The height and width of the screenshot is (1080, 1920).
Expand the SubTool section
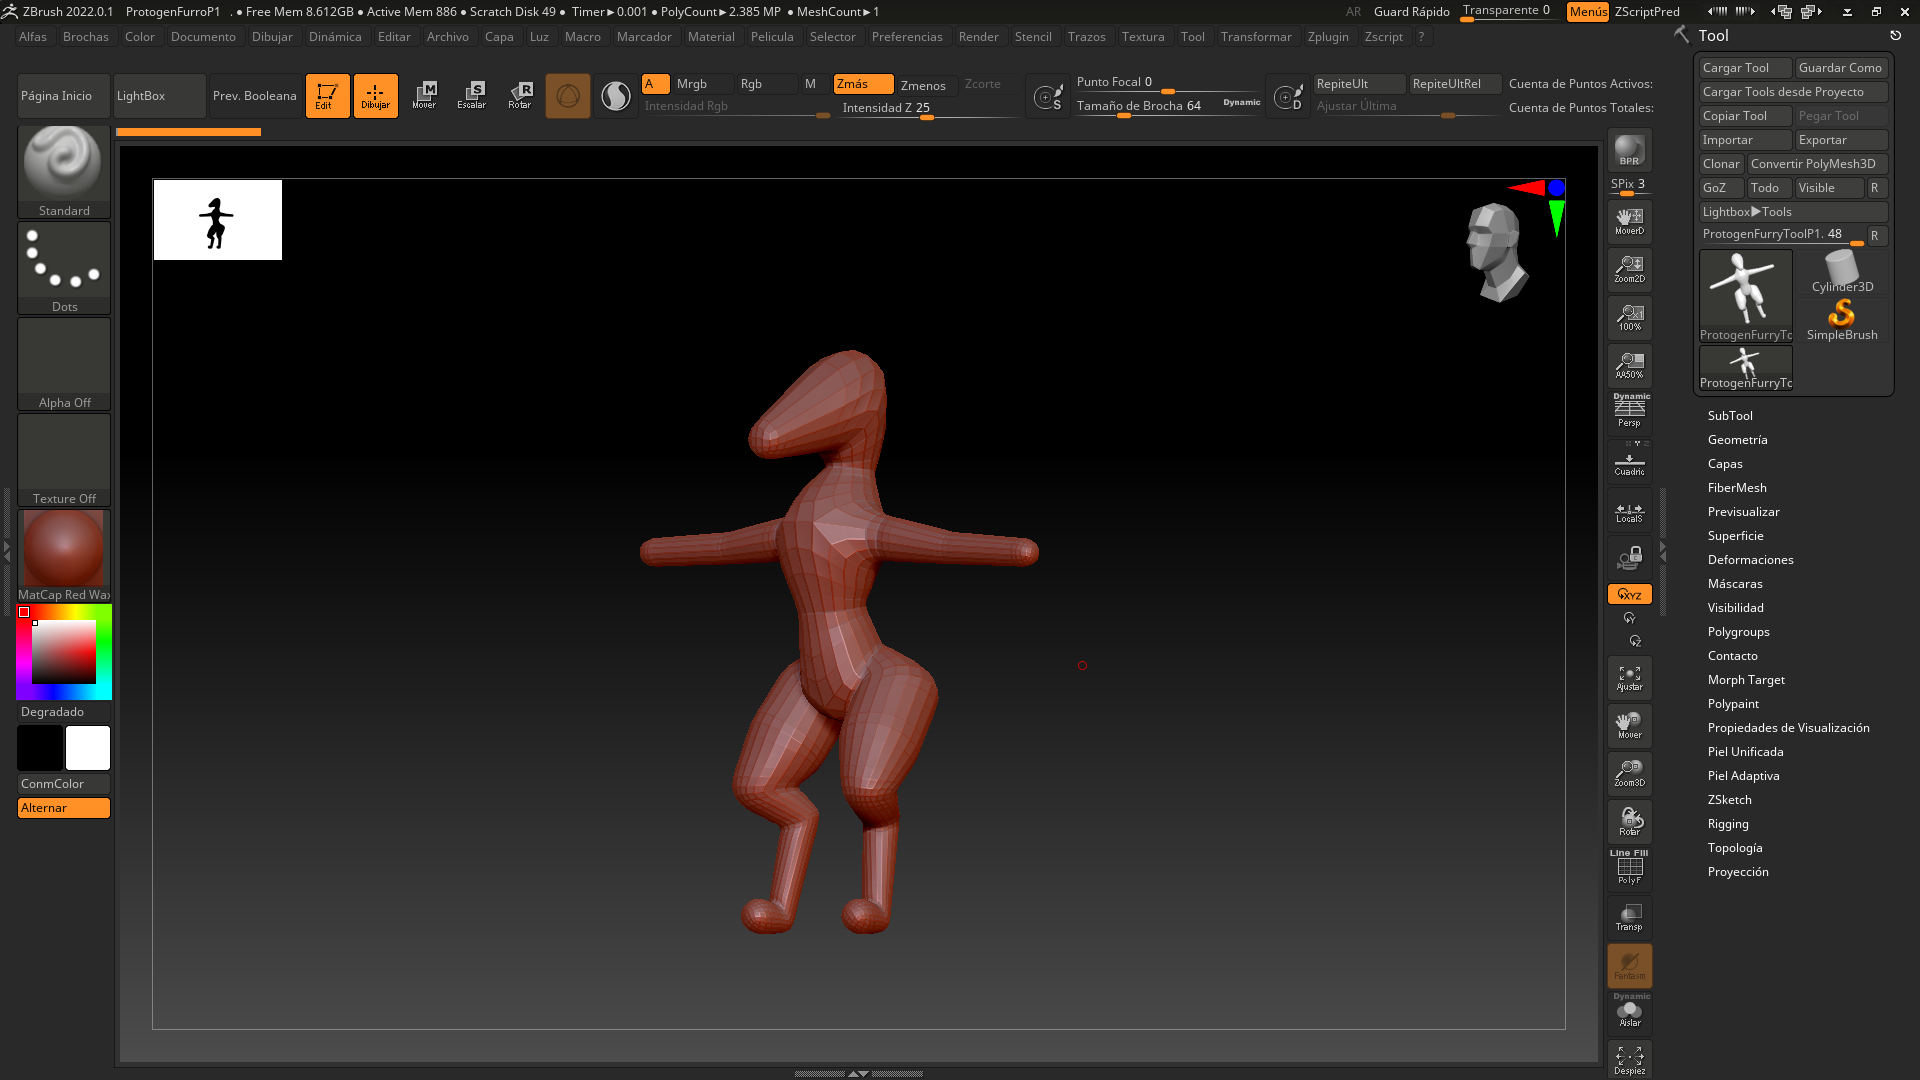[1730, 416]
